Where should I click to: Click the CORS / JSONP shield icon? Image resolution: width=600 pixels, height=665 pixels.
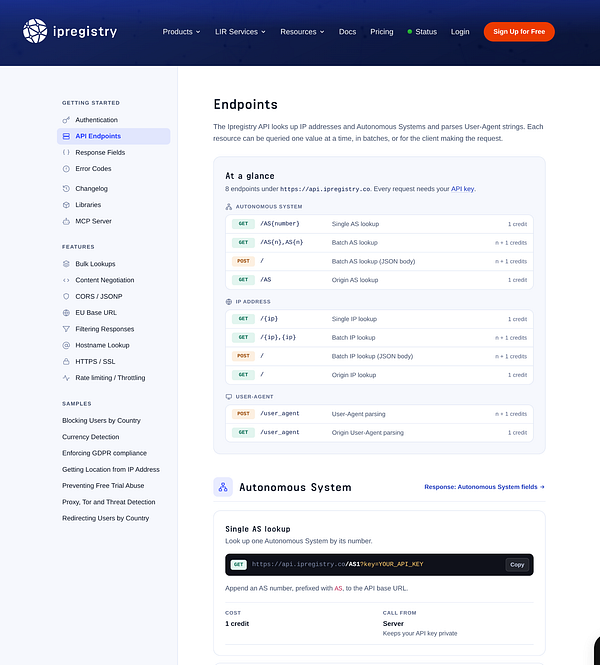[66, 296]
